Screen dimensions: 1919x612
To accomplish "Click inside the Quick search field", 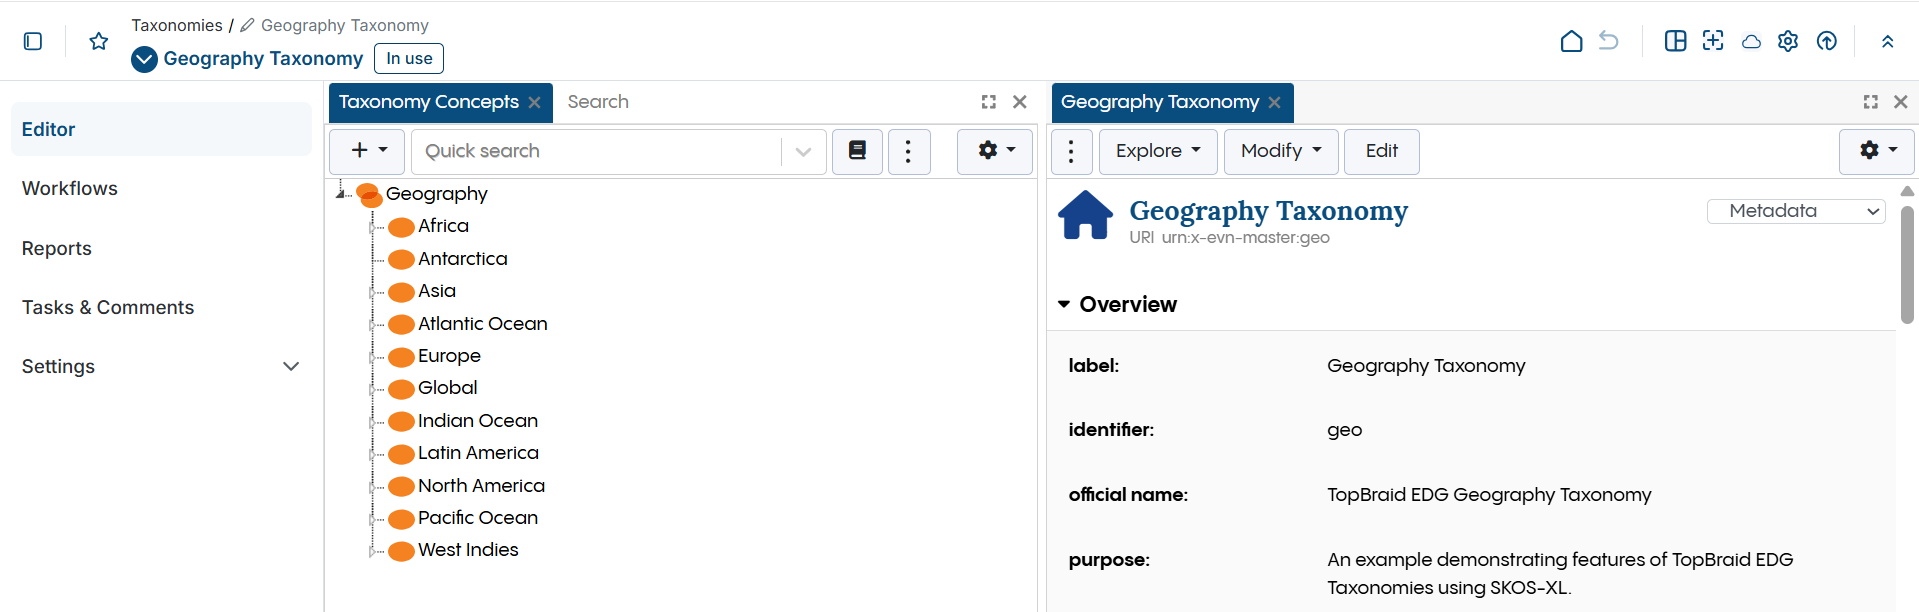I will point(600,151).
